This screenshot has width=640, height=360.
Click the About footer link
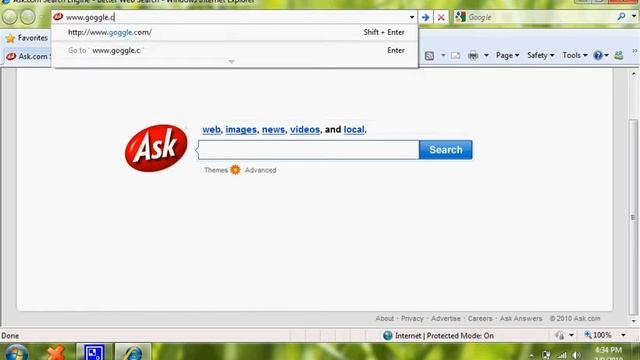[384, 318]
